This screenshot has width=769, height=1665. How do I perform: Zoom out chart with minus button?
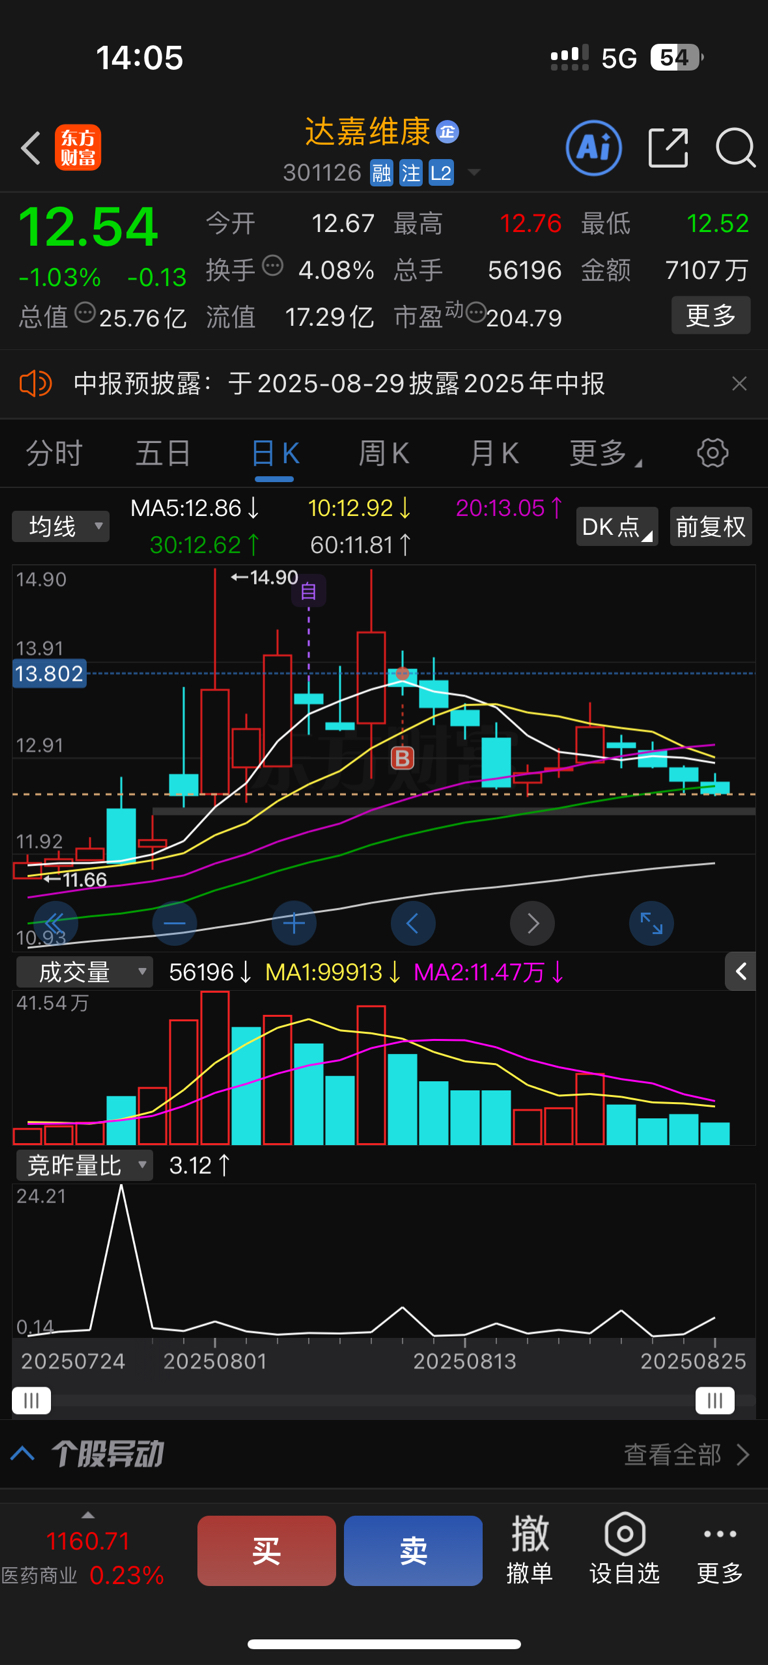pos(174,923)
